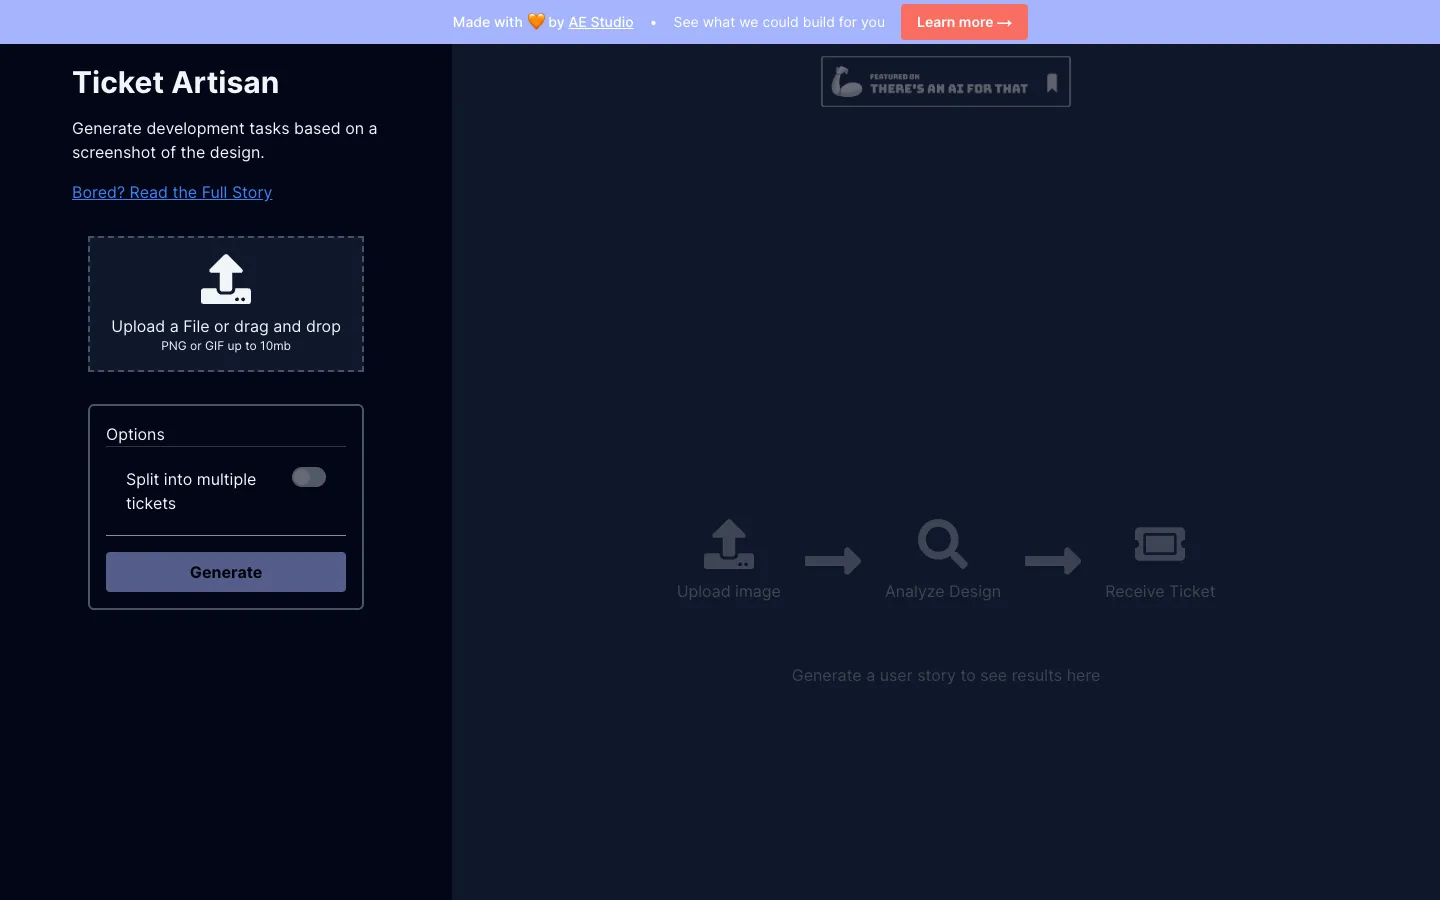Toggle Split into multiple tickets switch

(309, 477)
